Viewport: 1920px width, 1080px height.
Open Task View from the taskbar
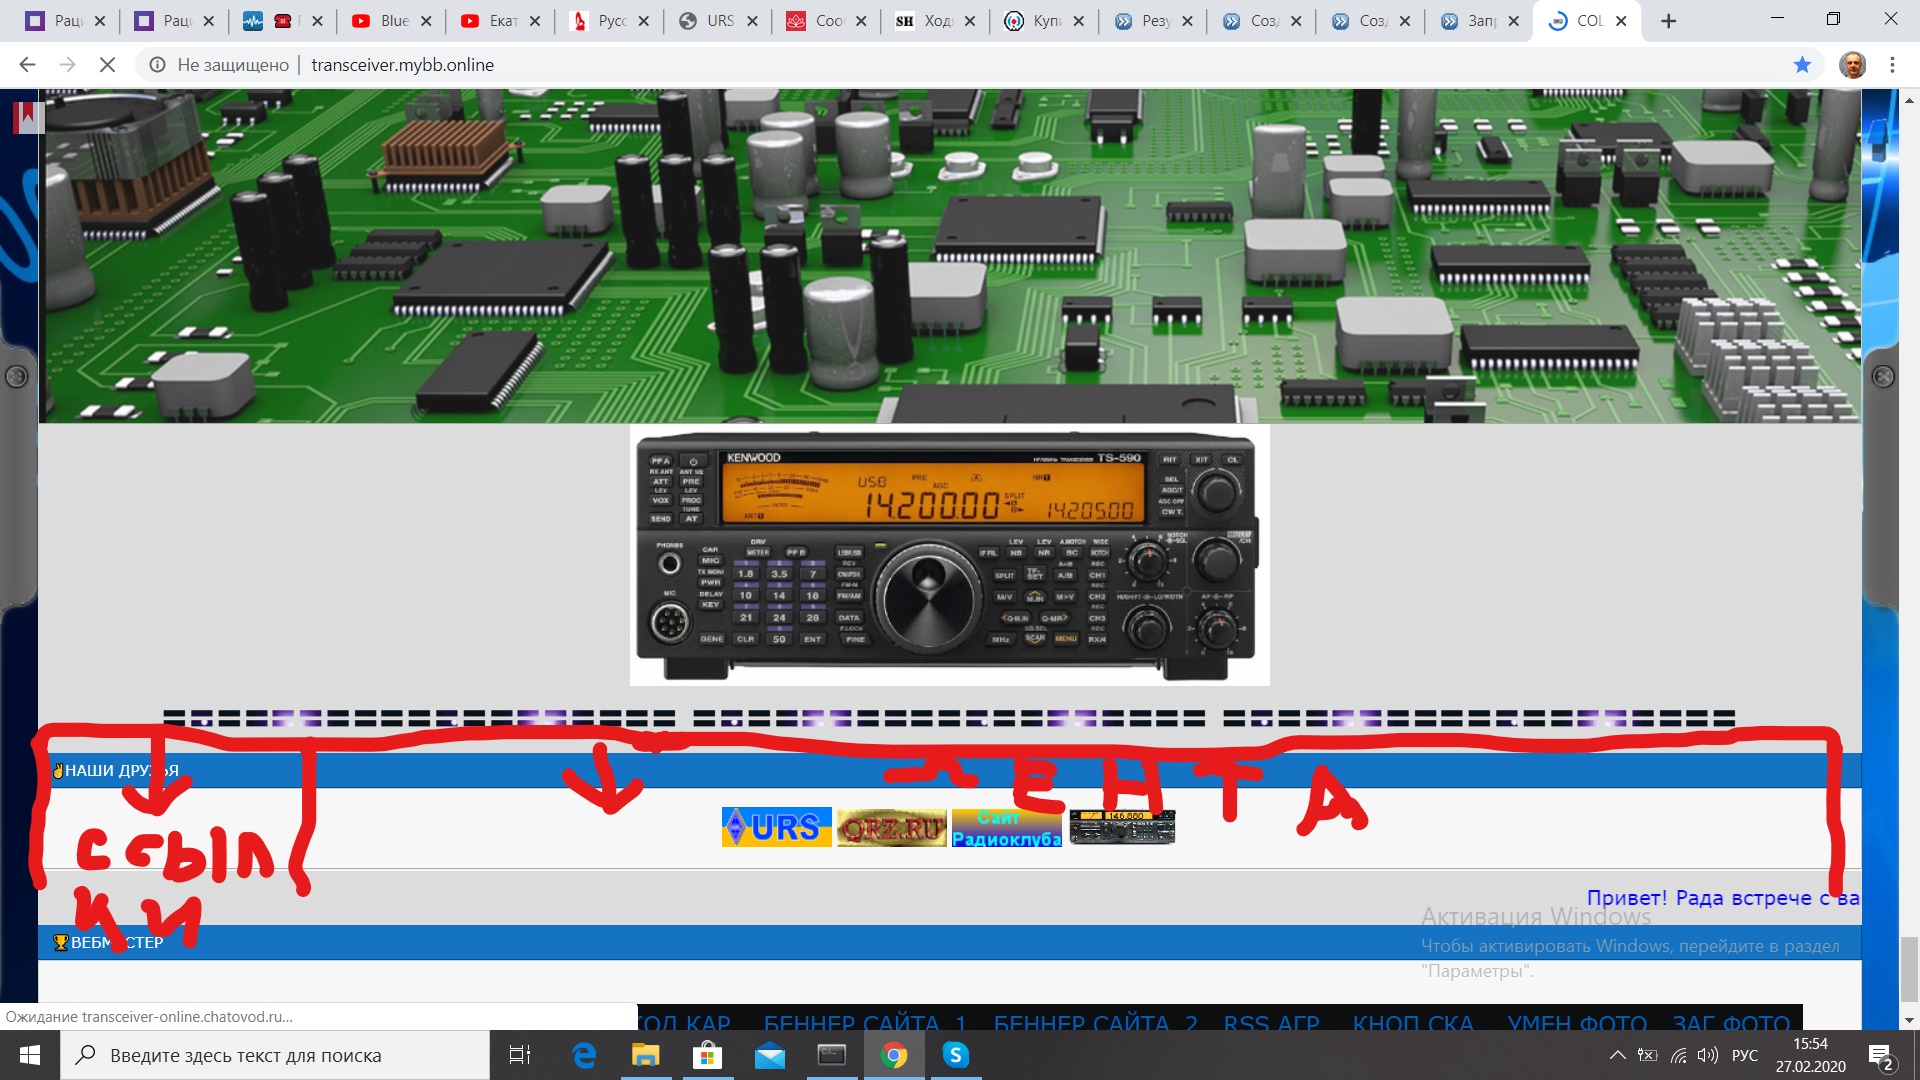[520, 1055]
